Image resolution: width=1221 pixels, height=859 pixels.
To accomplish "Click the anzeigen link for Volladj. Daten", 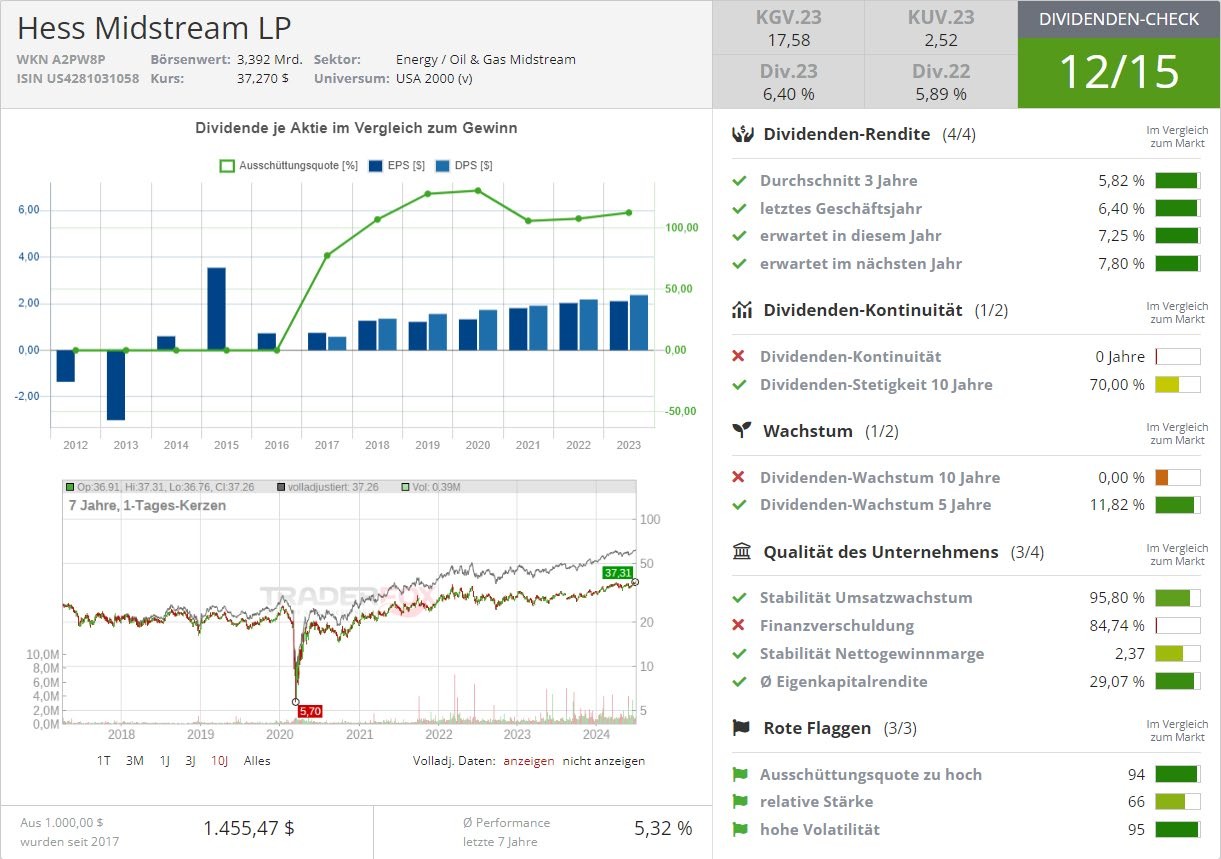I will [529, 761].
